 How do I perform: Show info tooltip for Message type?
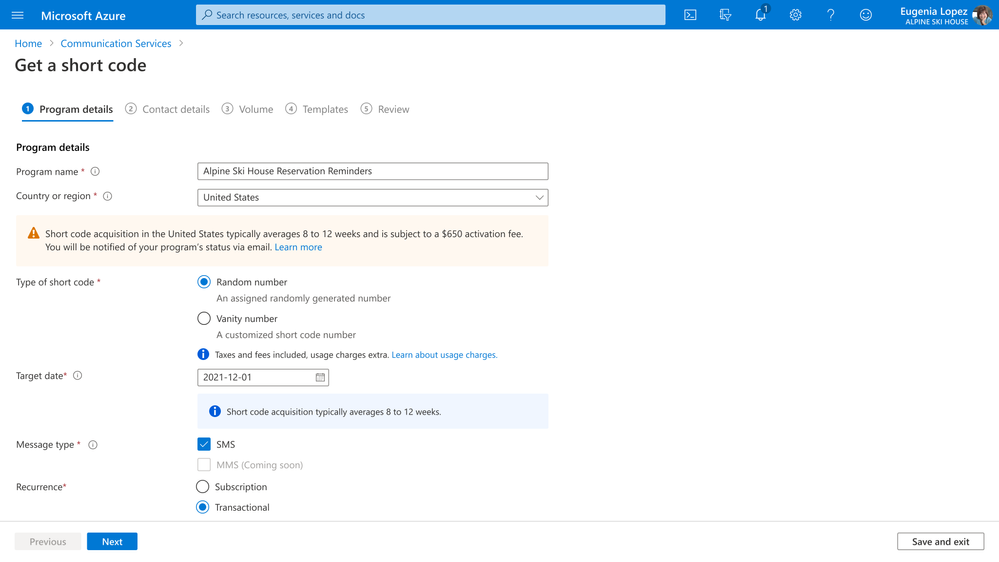pos(93,445)
